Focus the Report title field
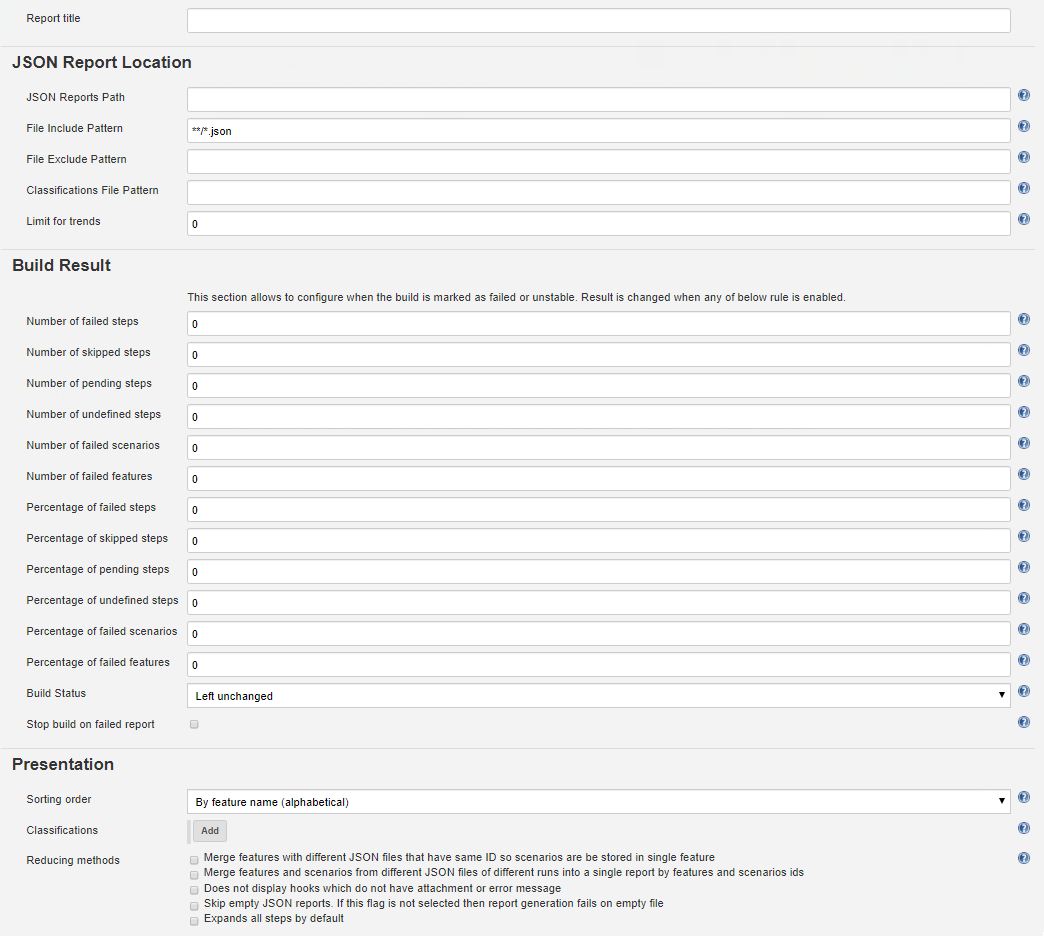 599,21
